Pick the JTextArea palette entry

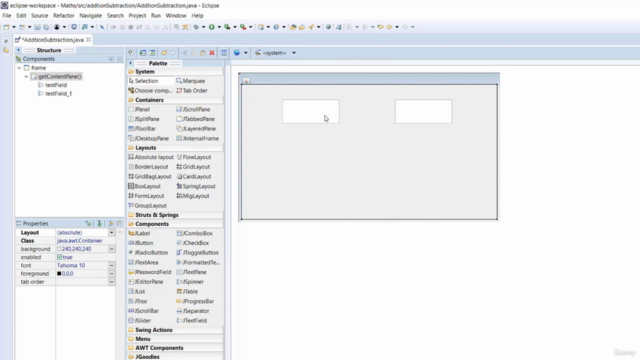point(143,262)
